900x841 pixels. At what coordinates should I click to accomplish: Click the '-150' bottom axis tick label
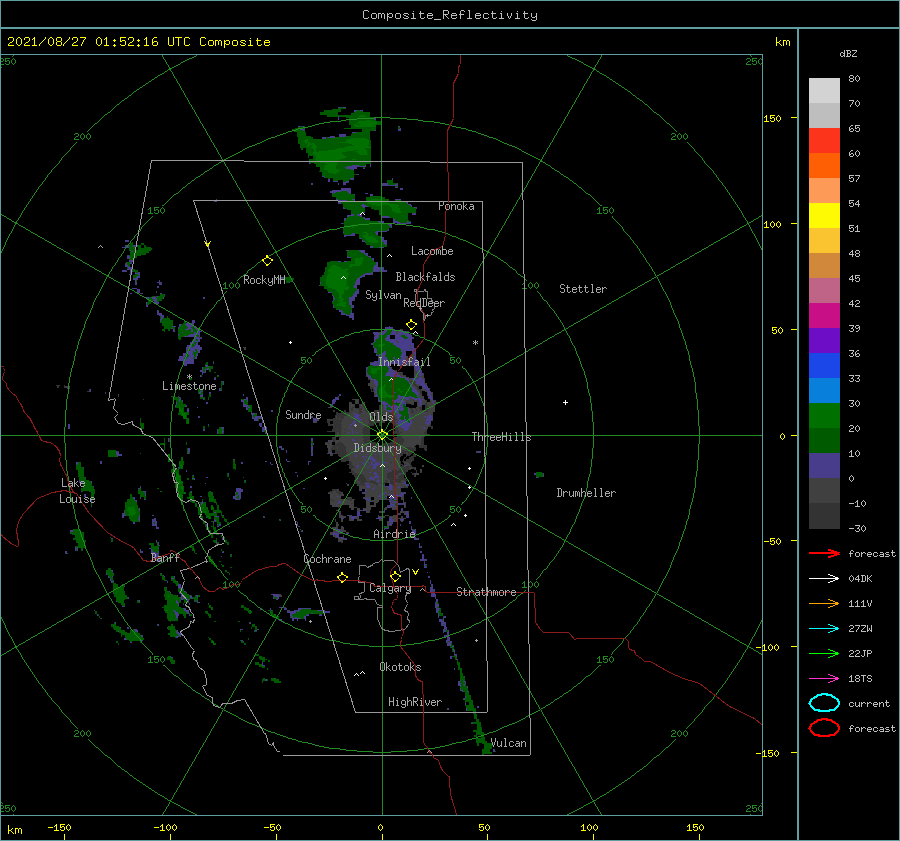[59, 827]
